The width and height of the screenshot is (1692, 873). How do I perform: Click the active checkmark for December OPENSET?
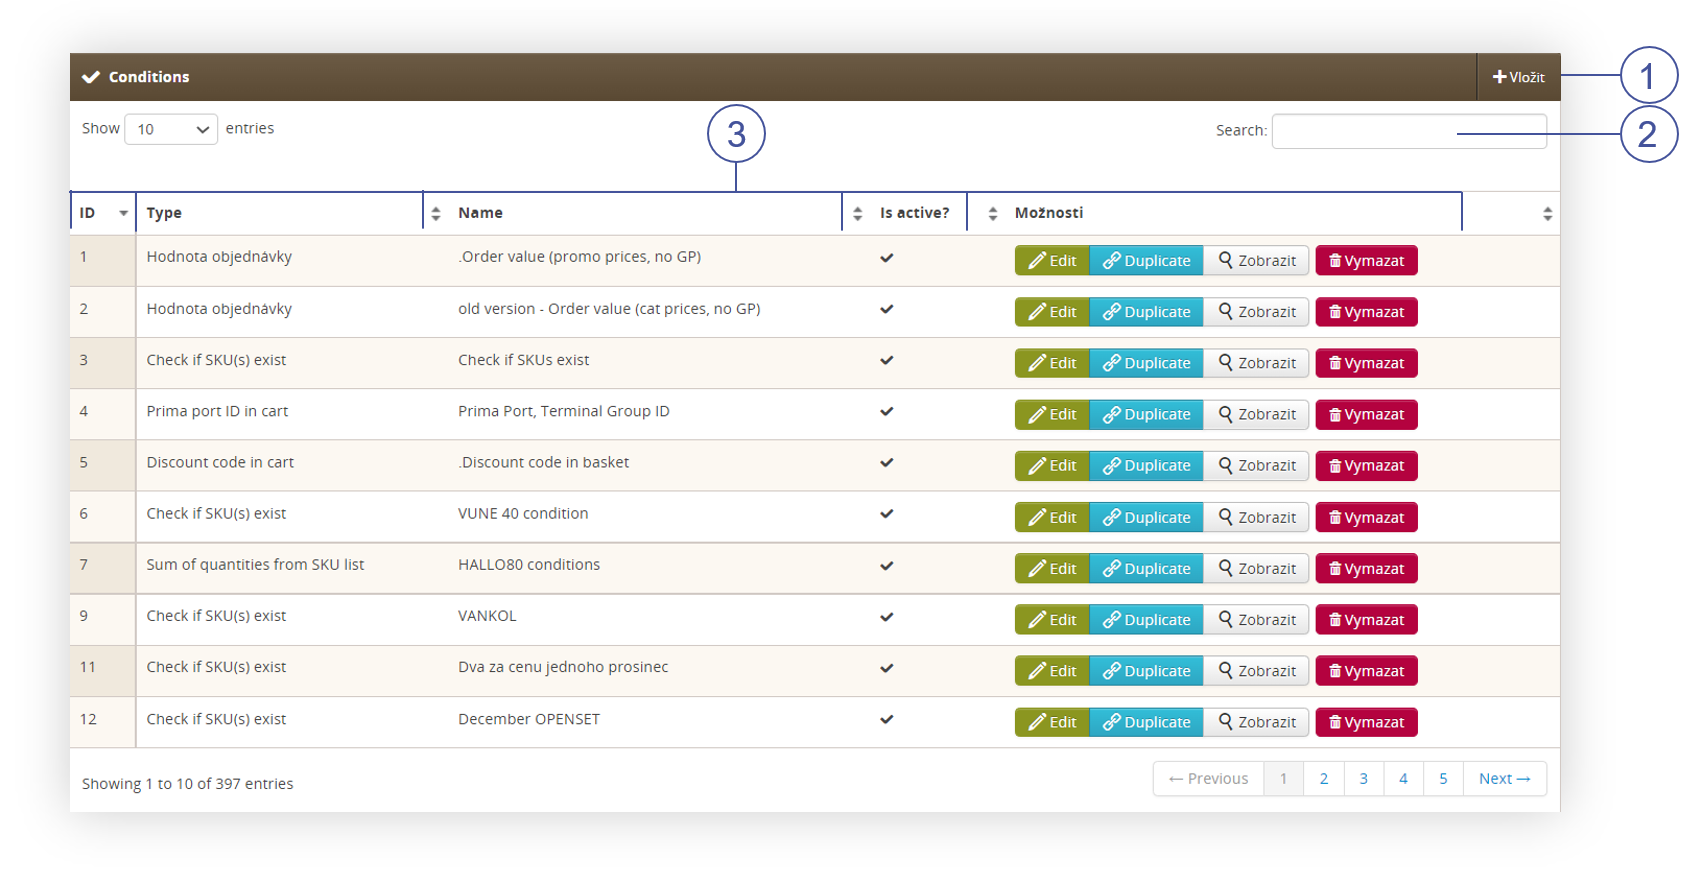tap(886, 719)
